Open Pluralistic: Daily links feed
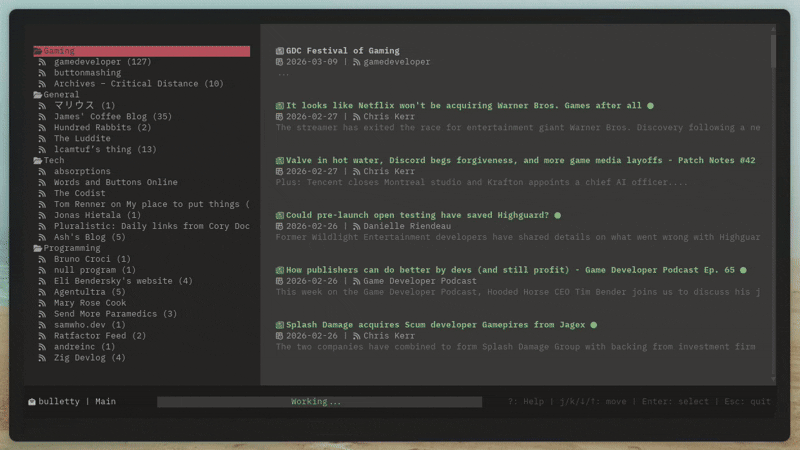 coord(152,227)
